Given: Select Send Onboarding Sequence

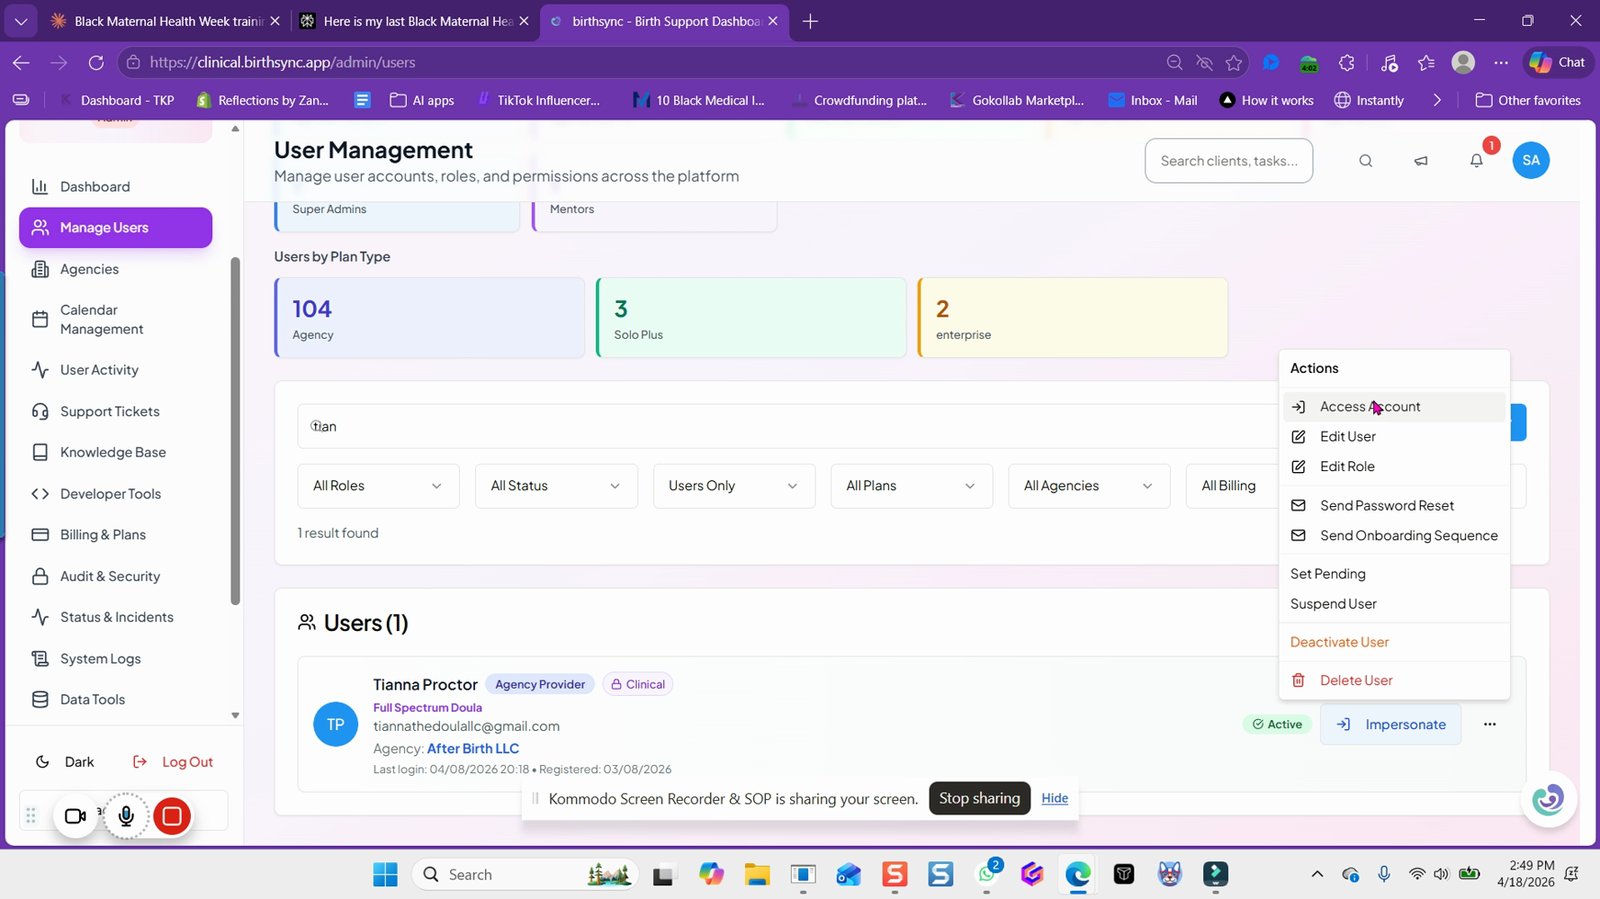Looking at the screenshot, I should (x=1394, y=536).
